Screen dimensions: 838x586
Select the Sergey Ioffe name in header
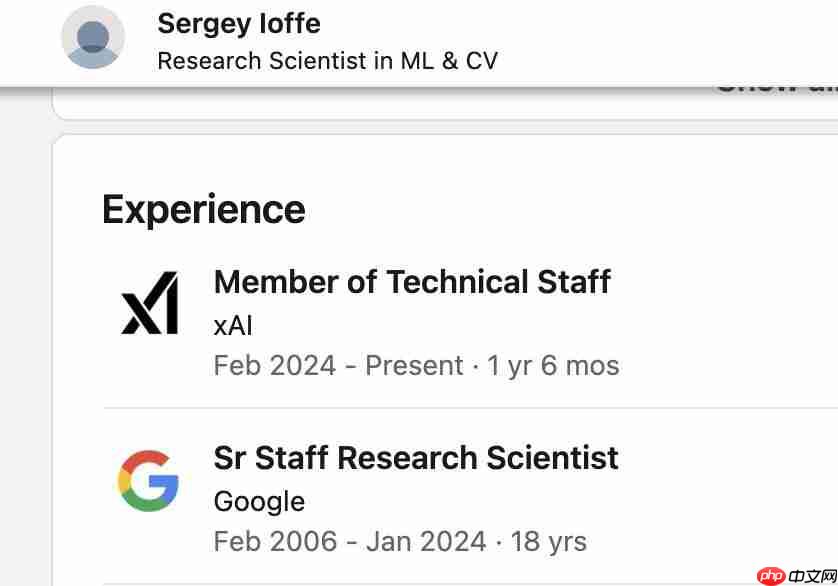point(239,23)
